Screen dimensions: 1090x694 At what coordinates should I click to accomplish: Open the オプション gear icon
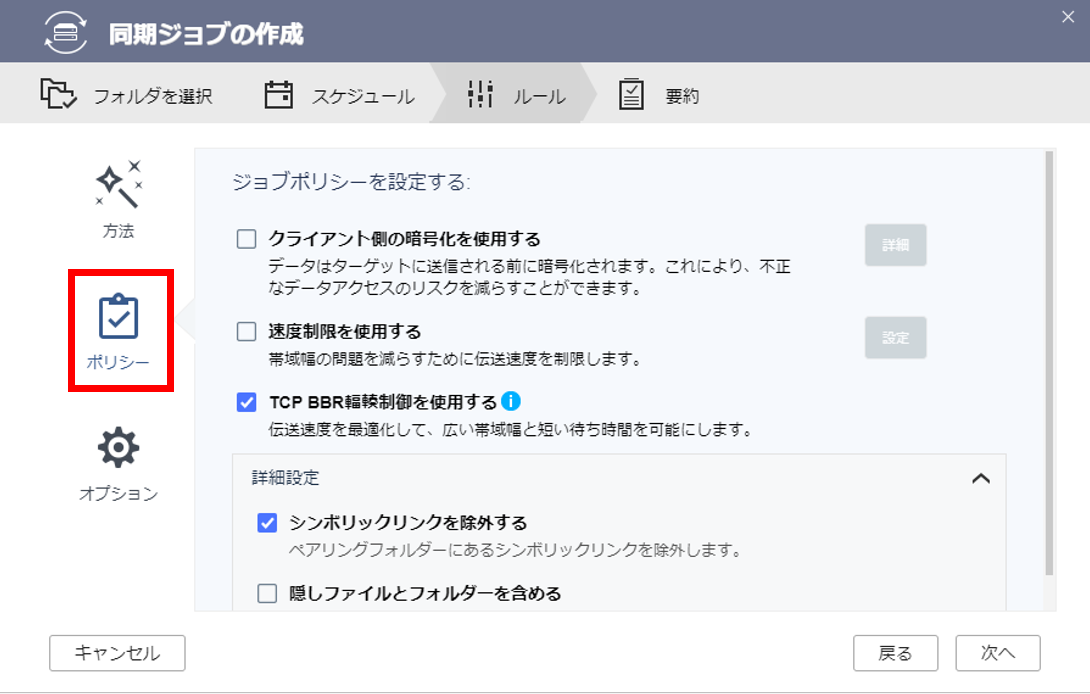point(118,448)
